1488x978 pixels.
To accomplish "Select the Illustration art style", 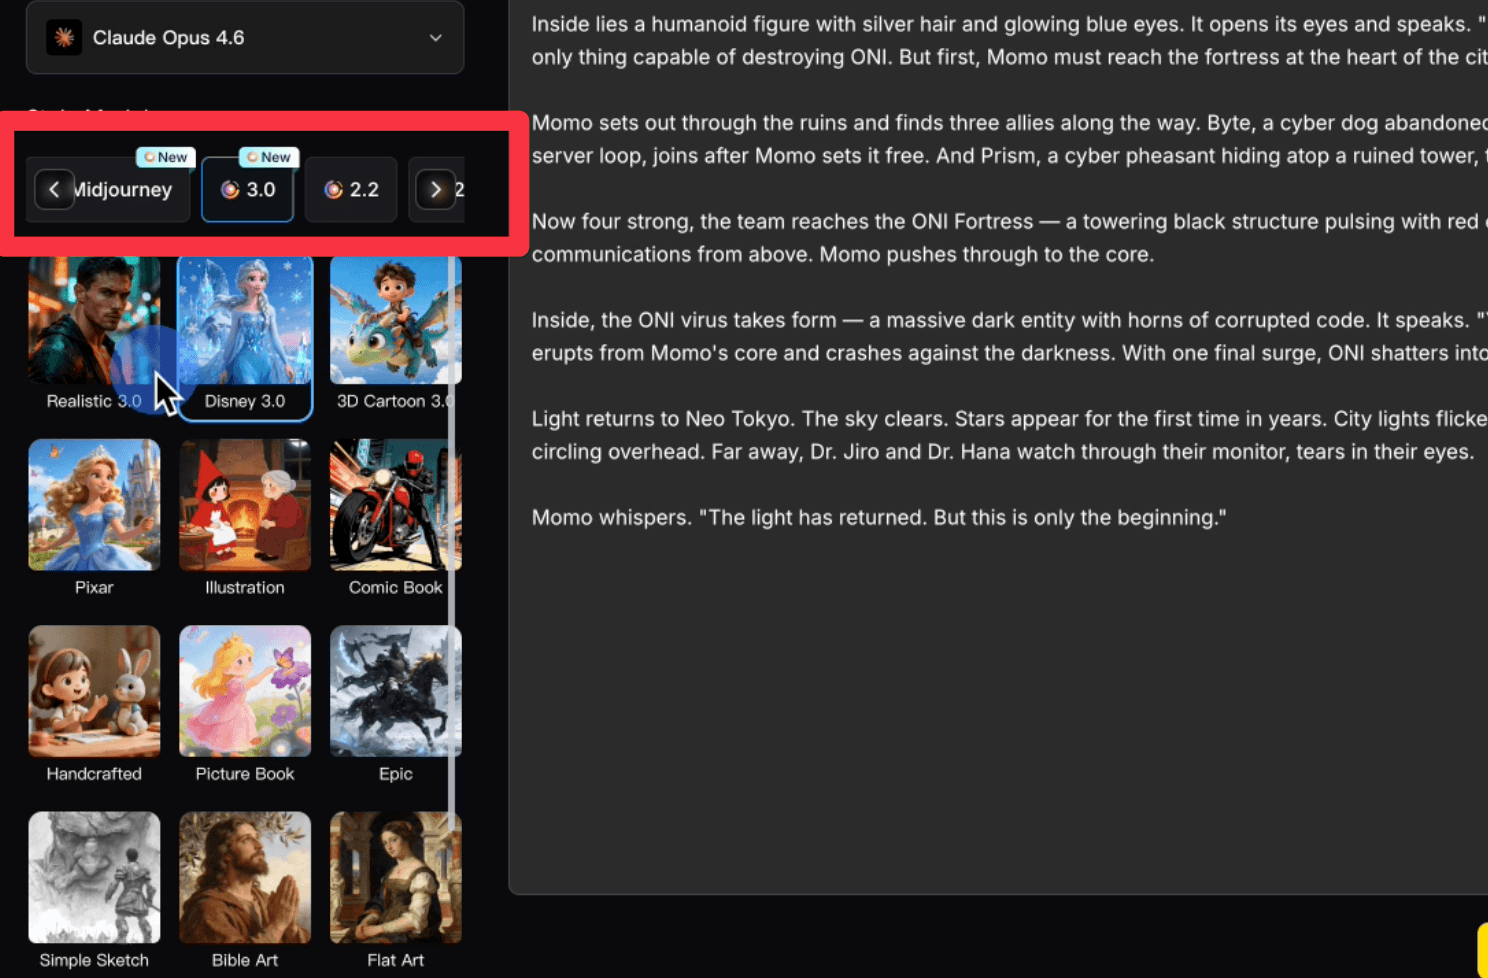I will (x=245, y=505).
